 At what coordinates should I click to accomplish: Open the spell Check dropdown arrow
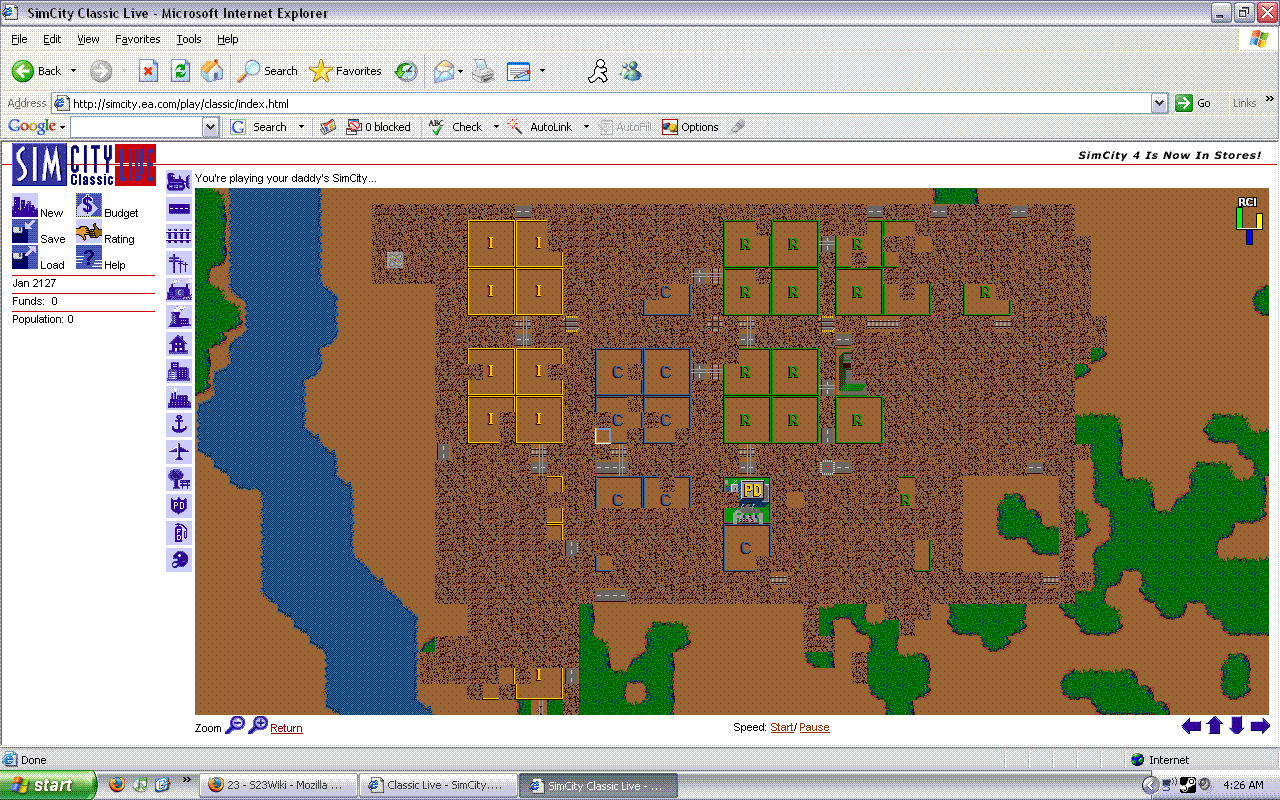(496, 127)
